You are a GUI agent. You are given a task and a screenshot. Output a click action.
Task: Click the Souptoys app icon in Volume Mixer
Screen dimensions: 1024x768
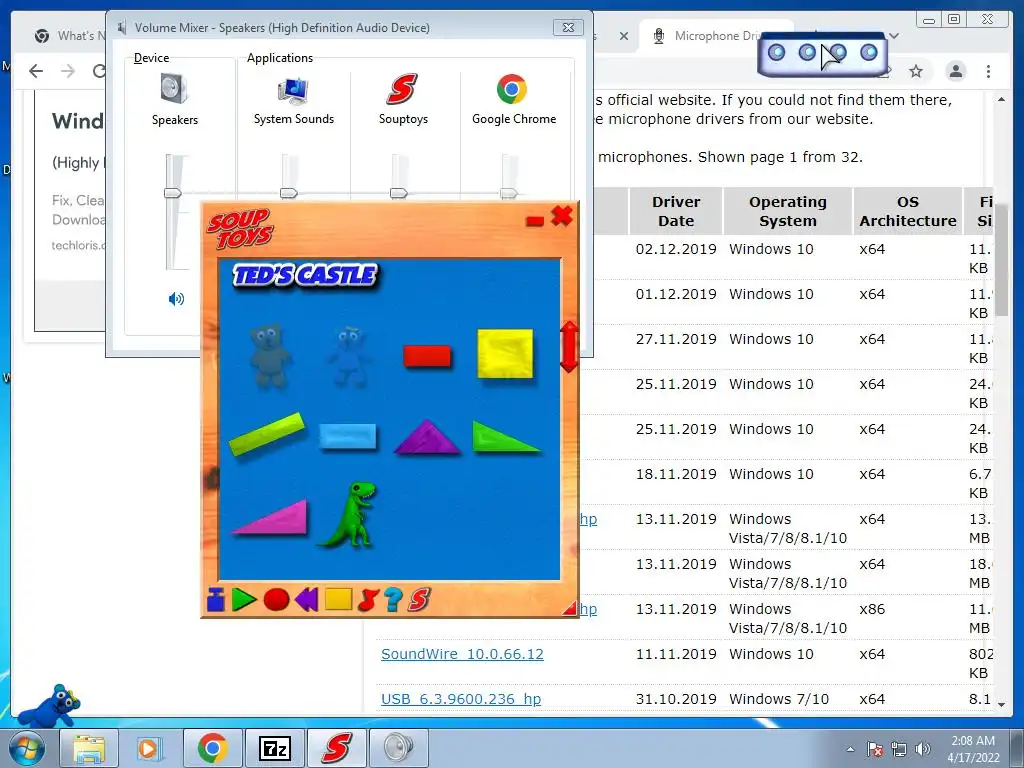(402, 89)
